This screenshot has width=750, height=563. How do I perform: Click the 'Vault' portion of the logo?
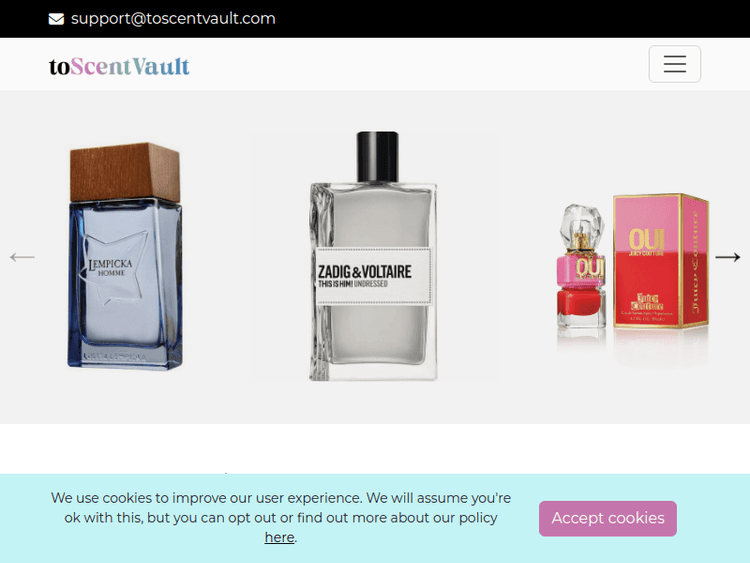[161, 66]
